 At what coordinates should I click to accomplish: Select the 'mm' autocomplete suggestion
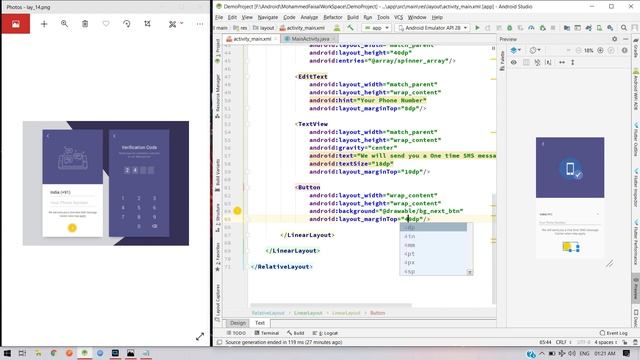click(x=433, y=245)
